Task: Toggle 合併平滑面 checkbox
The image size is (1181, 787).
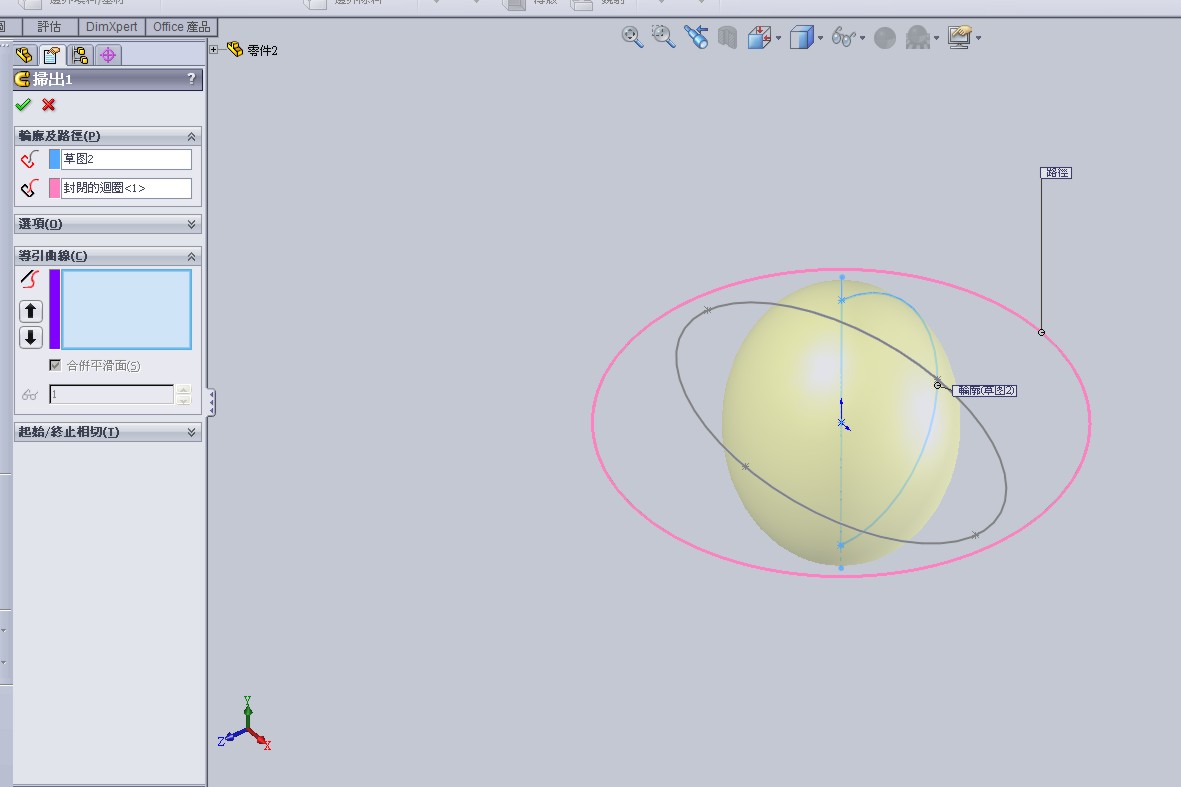Action: (x=55, y=365)
